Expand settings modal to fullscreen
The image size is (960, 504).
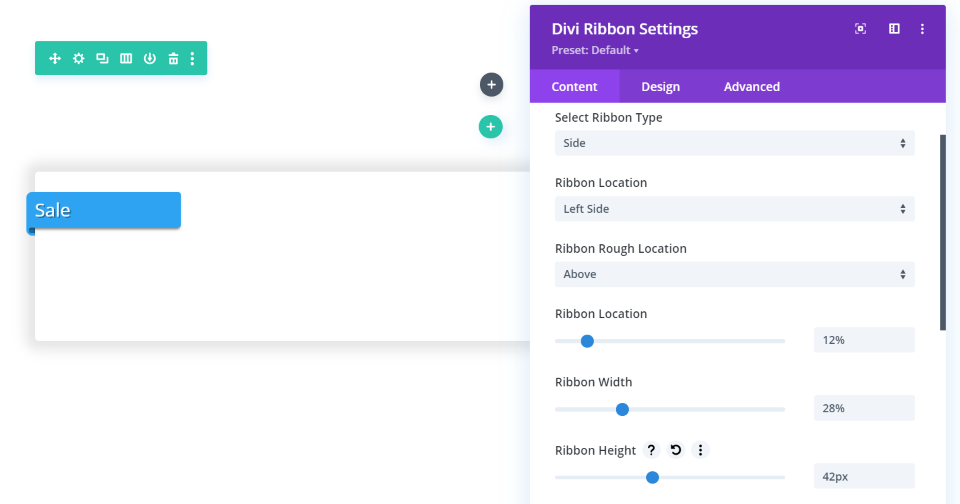click(860, 29)
